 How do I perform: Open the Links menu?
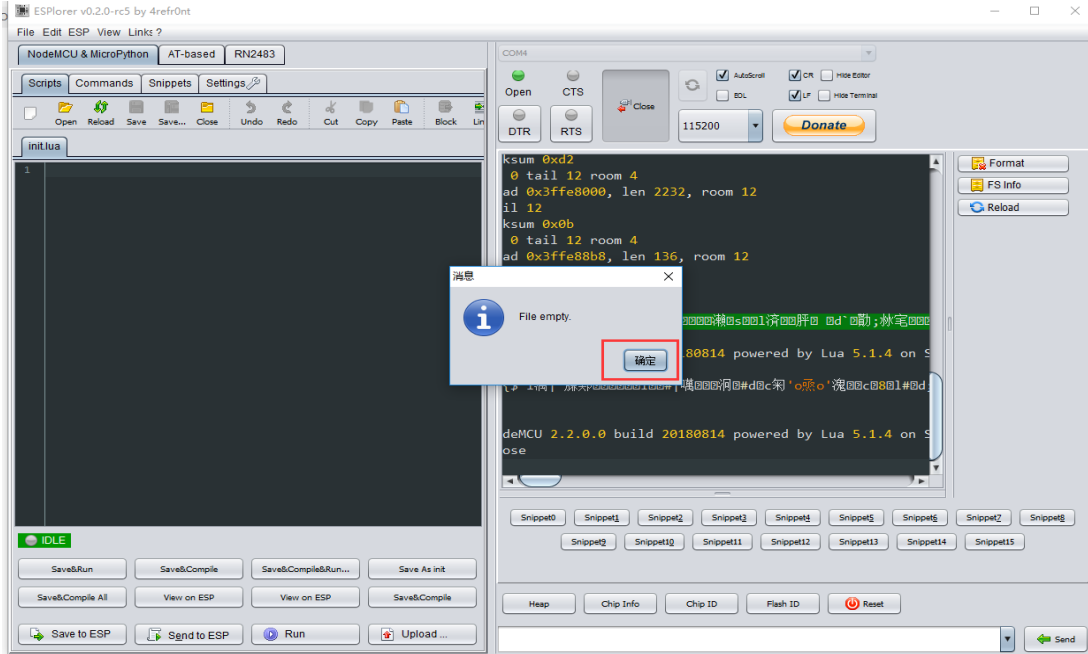click(x=140, y=32)
